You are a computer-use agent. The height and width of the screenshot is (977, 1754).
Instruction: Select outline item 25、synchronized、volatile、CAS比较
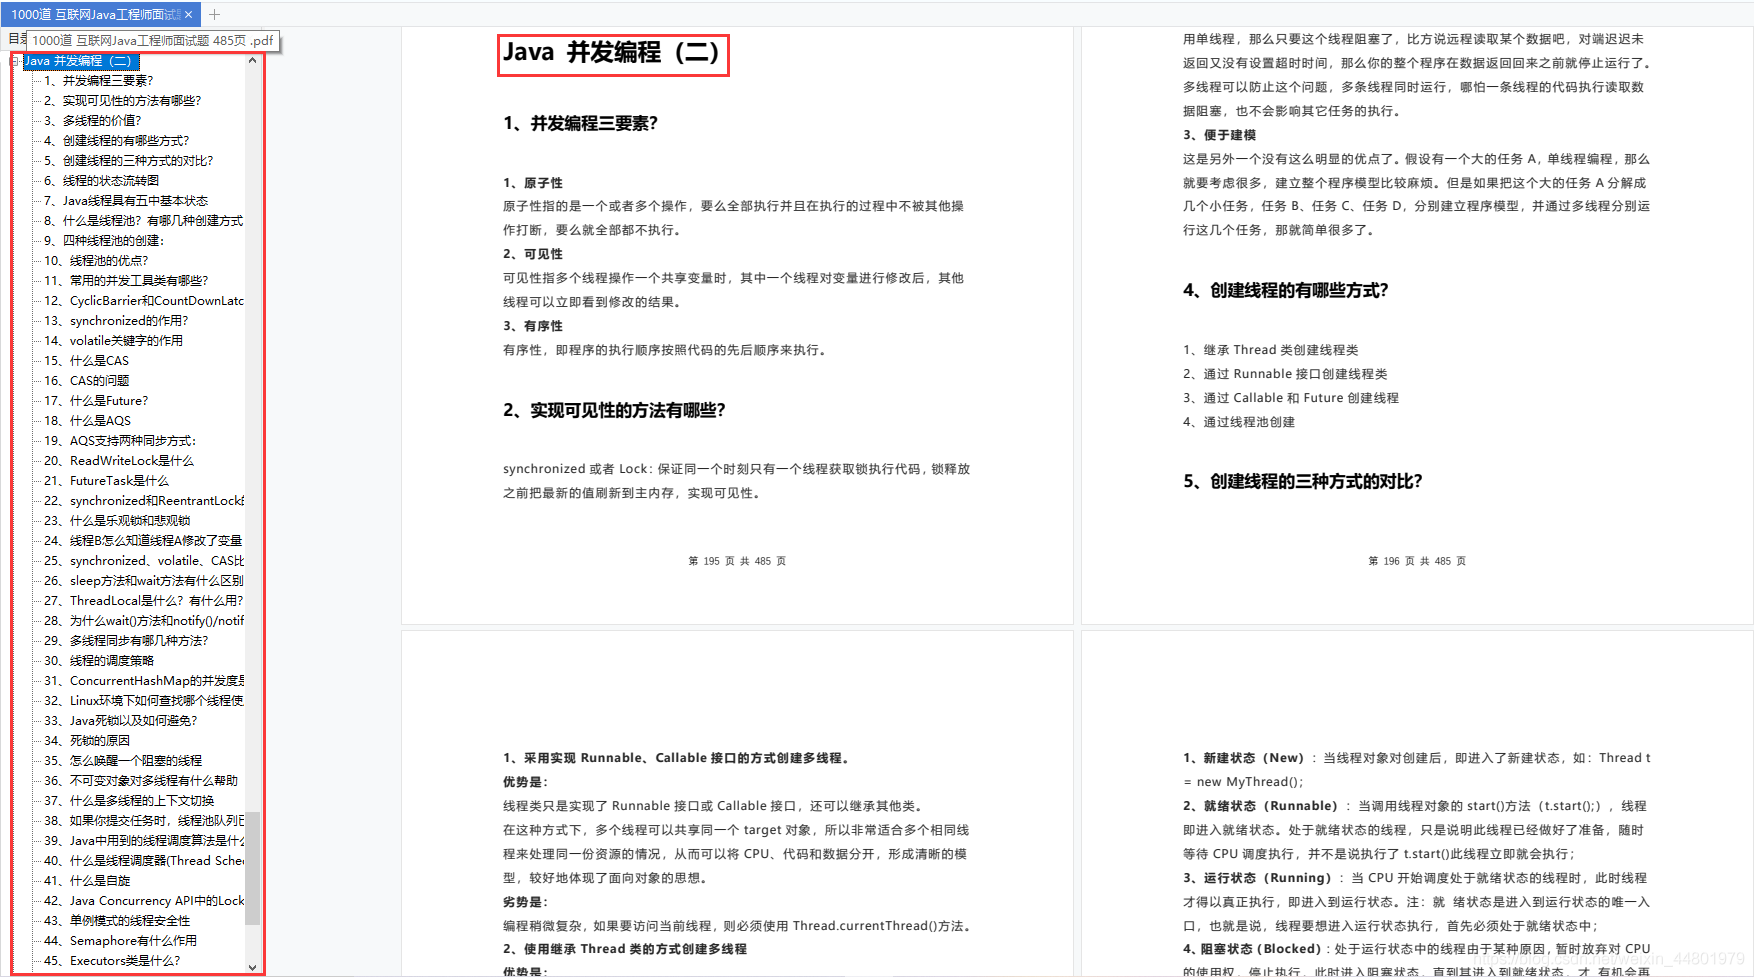[x=143, y=561]
